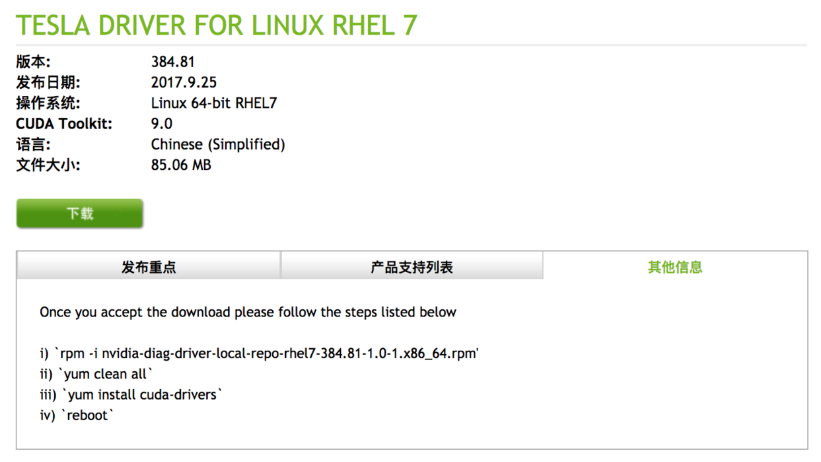Click the 发布日期 label
821x462 pixels.
(48, 82)
